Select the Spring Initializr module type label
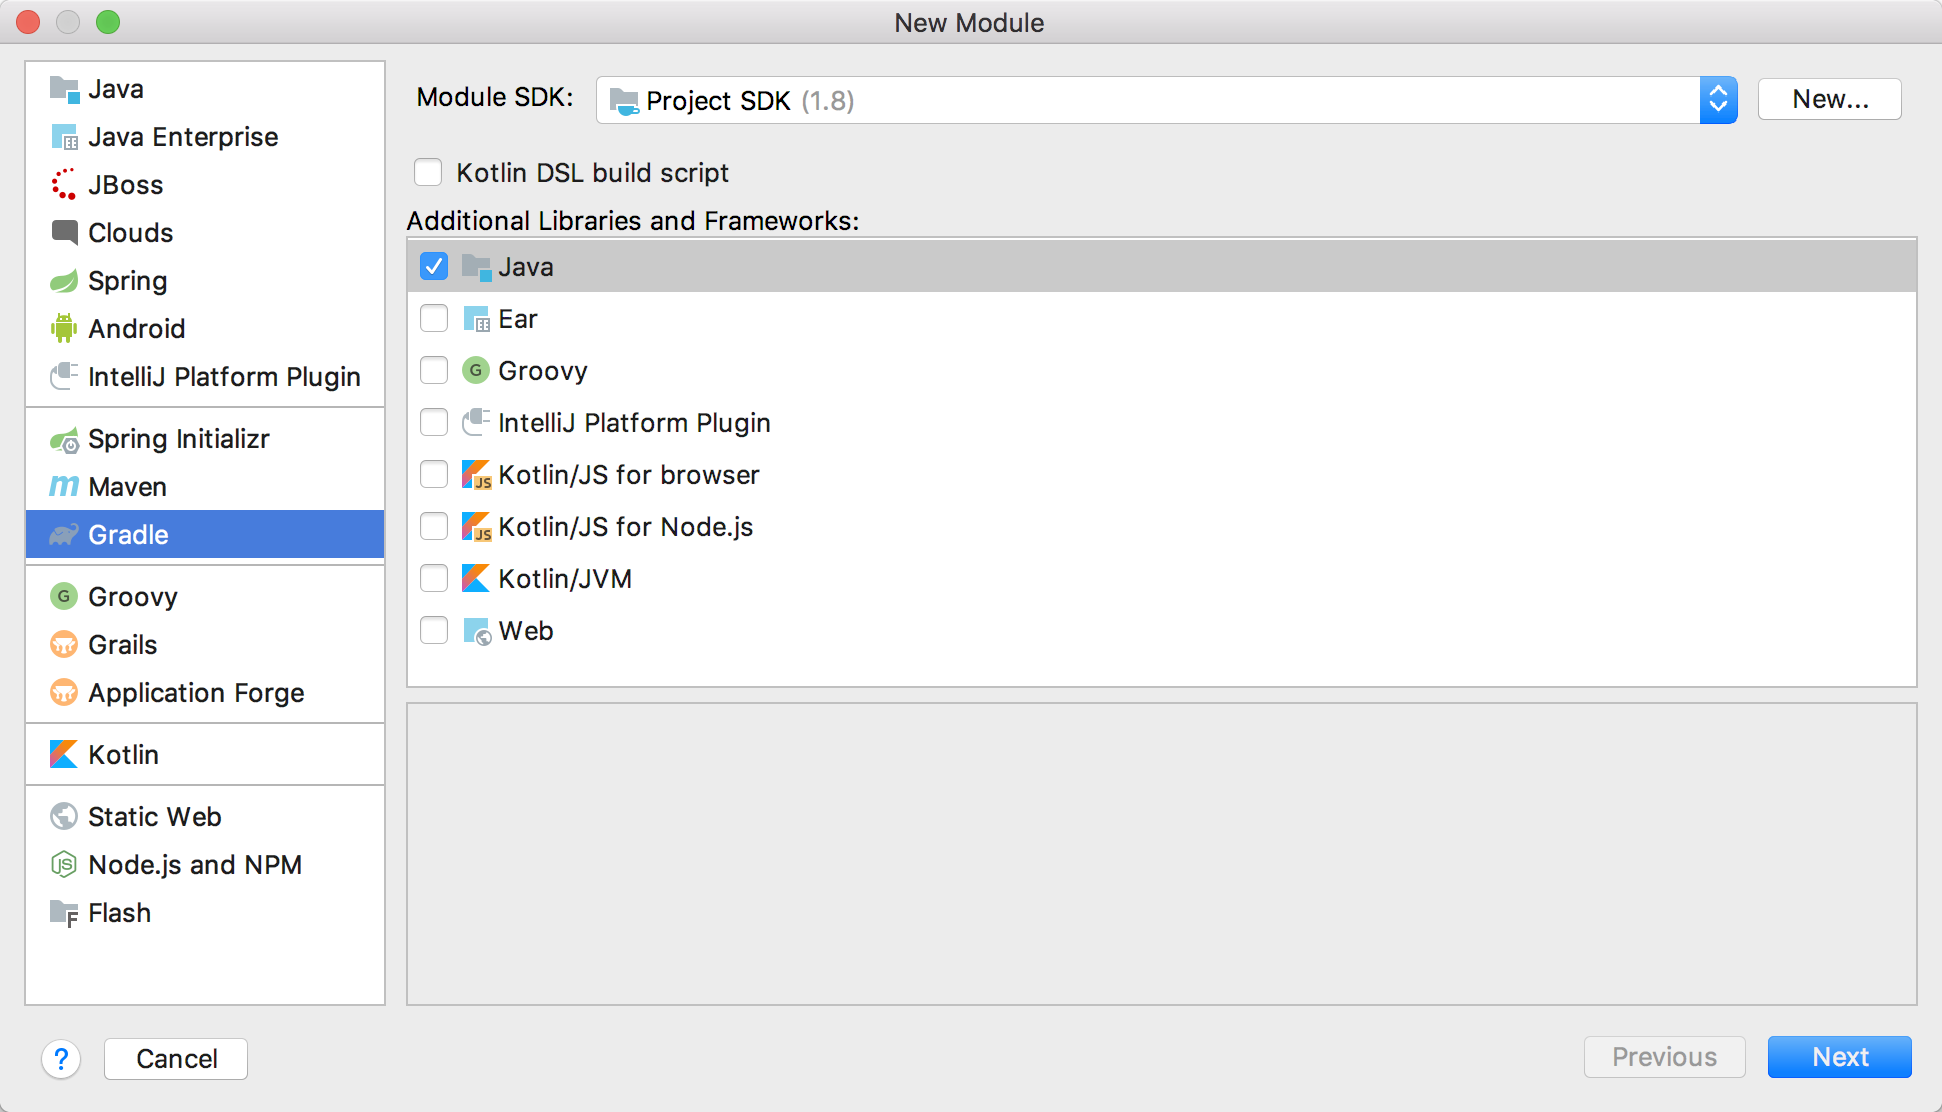 [179, 439]
